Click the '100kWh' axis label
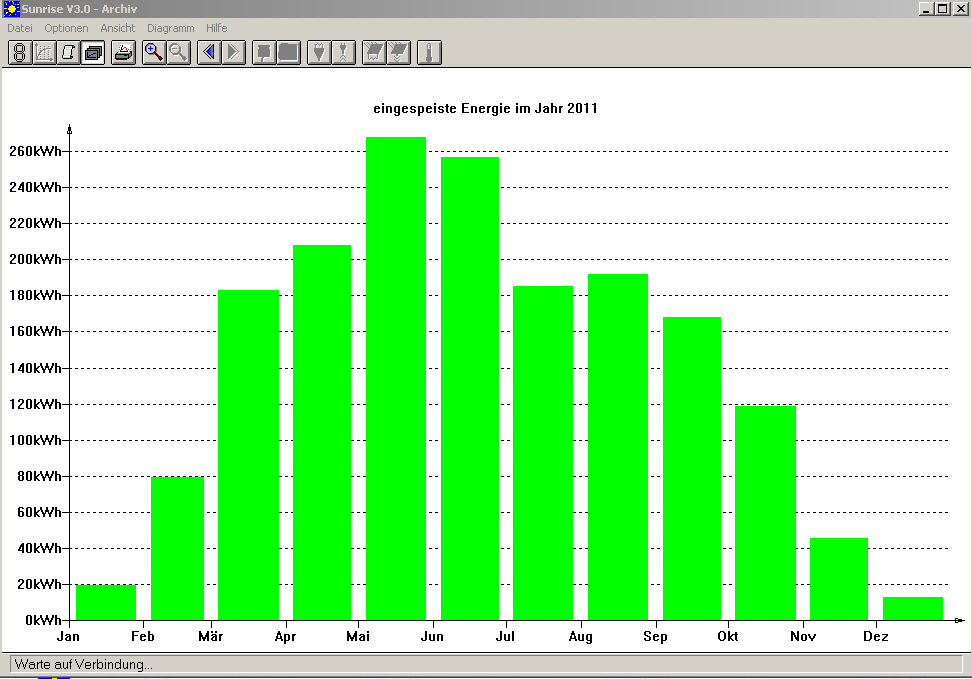Screen dimensions: 972x679 point(35,440)
